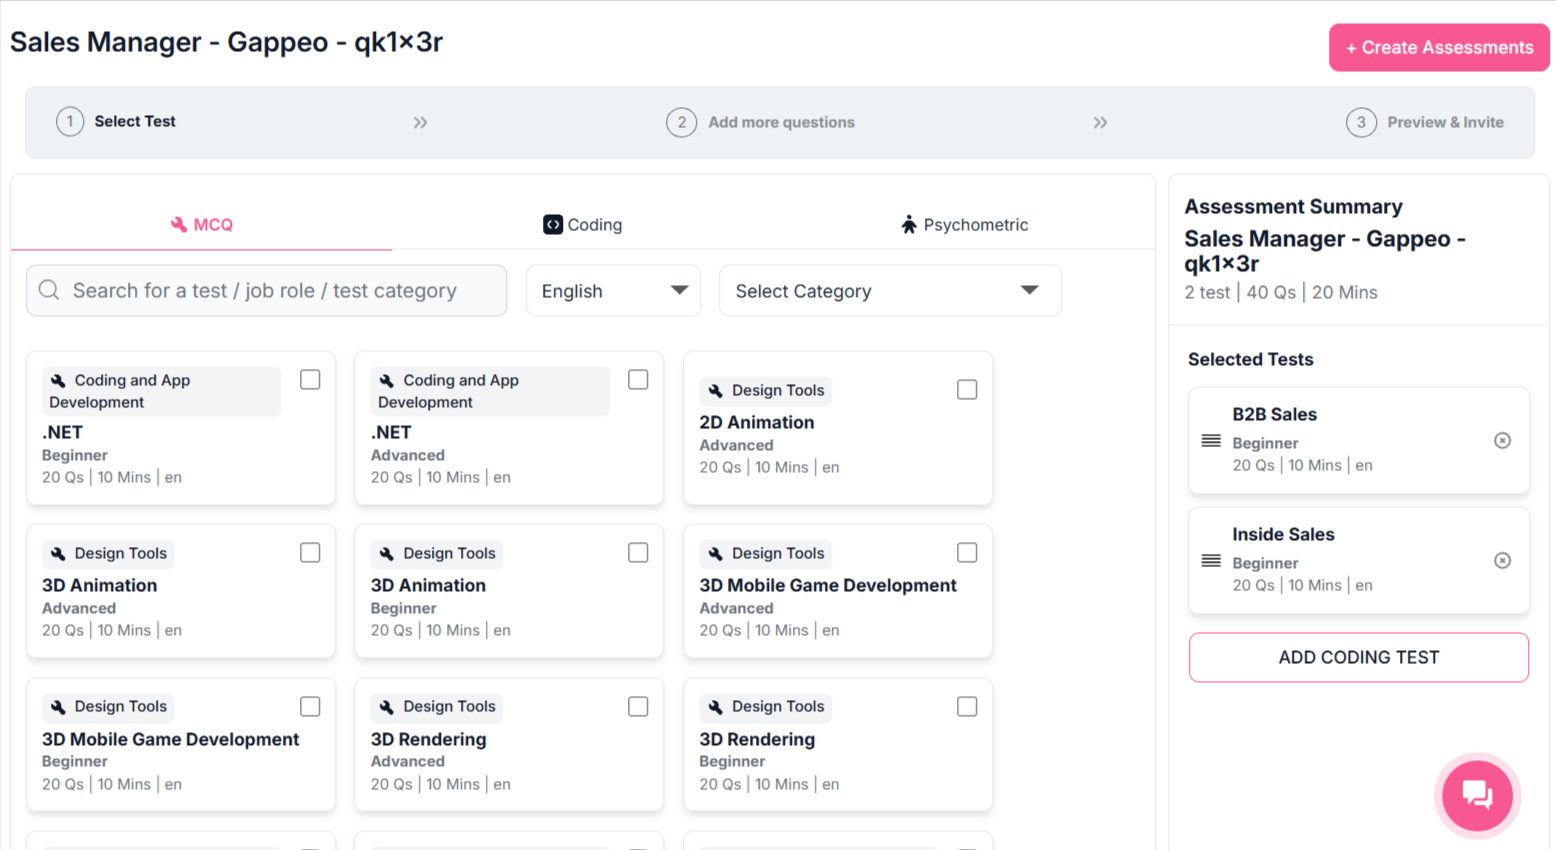Click the double chevron after Select Test

(x=420, y=122)
